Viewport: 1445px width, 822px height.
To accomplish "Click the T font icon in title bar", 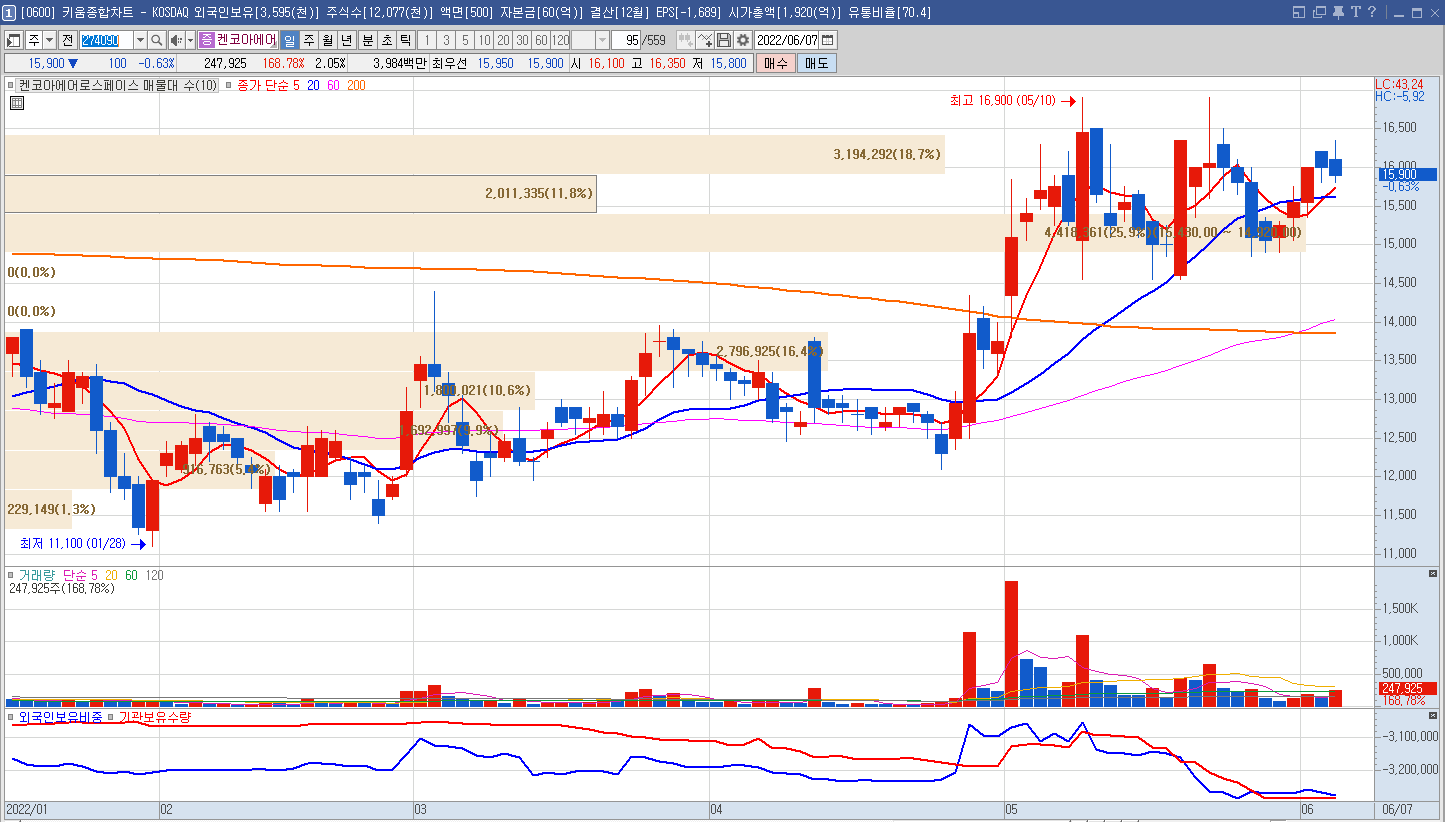I will pos(1356,12).
